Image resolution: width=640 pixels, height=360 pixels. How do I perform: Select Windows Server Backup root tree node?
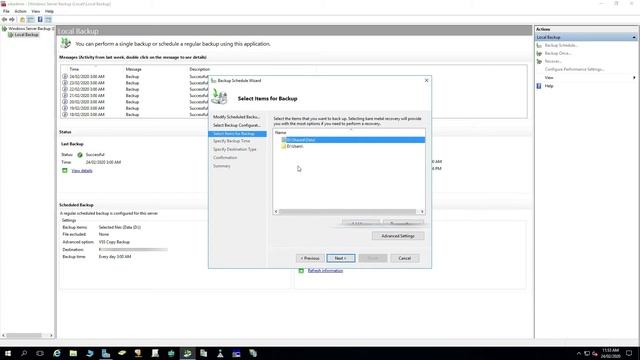tap(29, 29)
